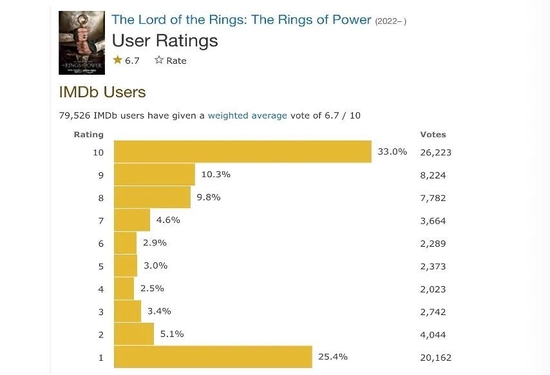Screen dimensions: 550x375
Task: Click the Rating column header
Action: (89, 135)
